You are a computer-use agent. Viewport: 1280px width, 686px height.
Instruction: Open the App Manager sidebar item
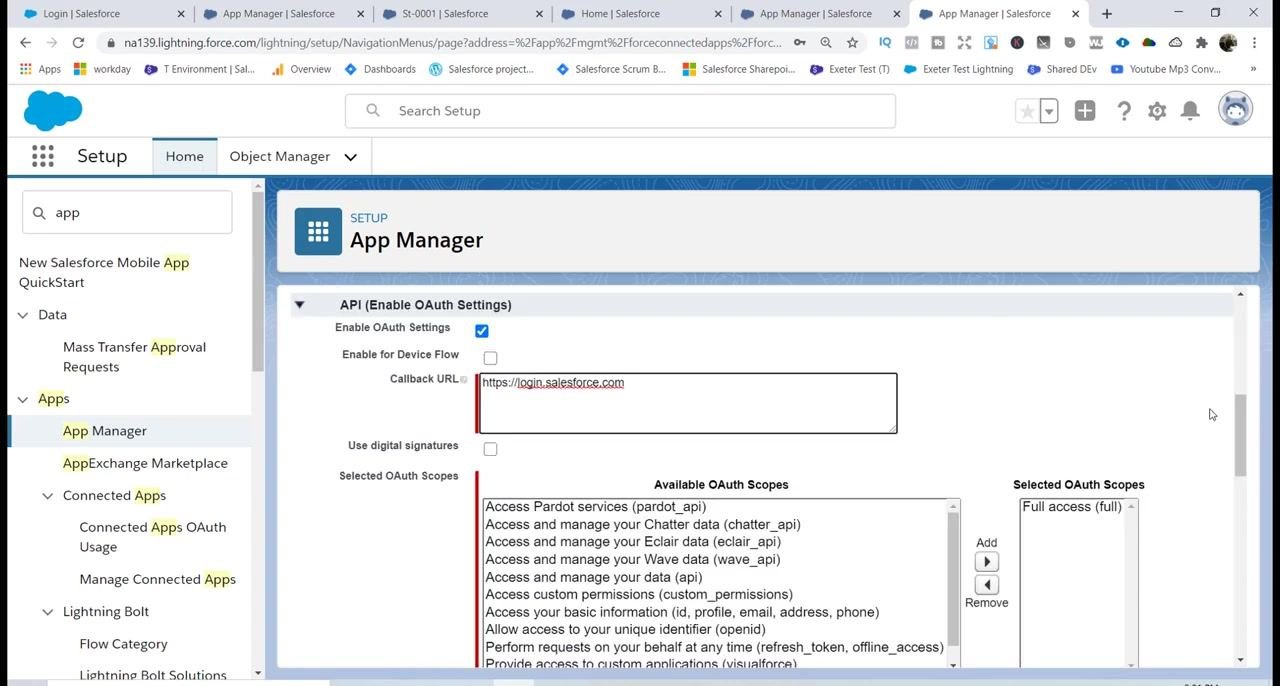point(105,431)
